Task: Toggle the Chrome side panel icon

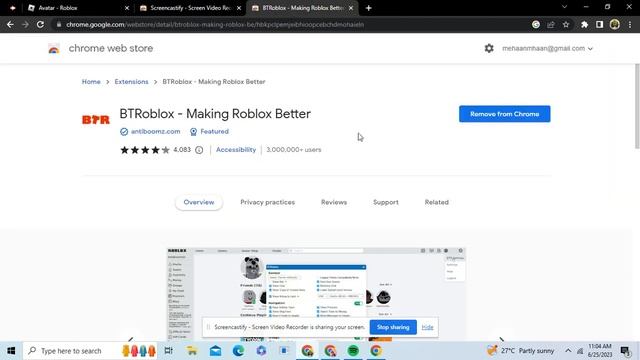Action: (x=599, y=24)
